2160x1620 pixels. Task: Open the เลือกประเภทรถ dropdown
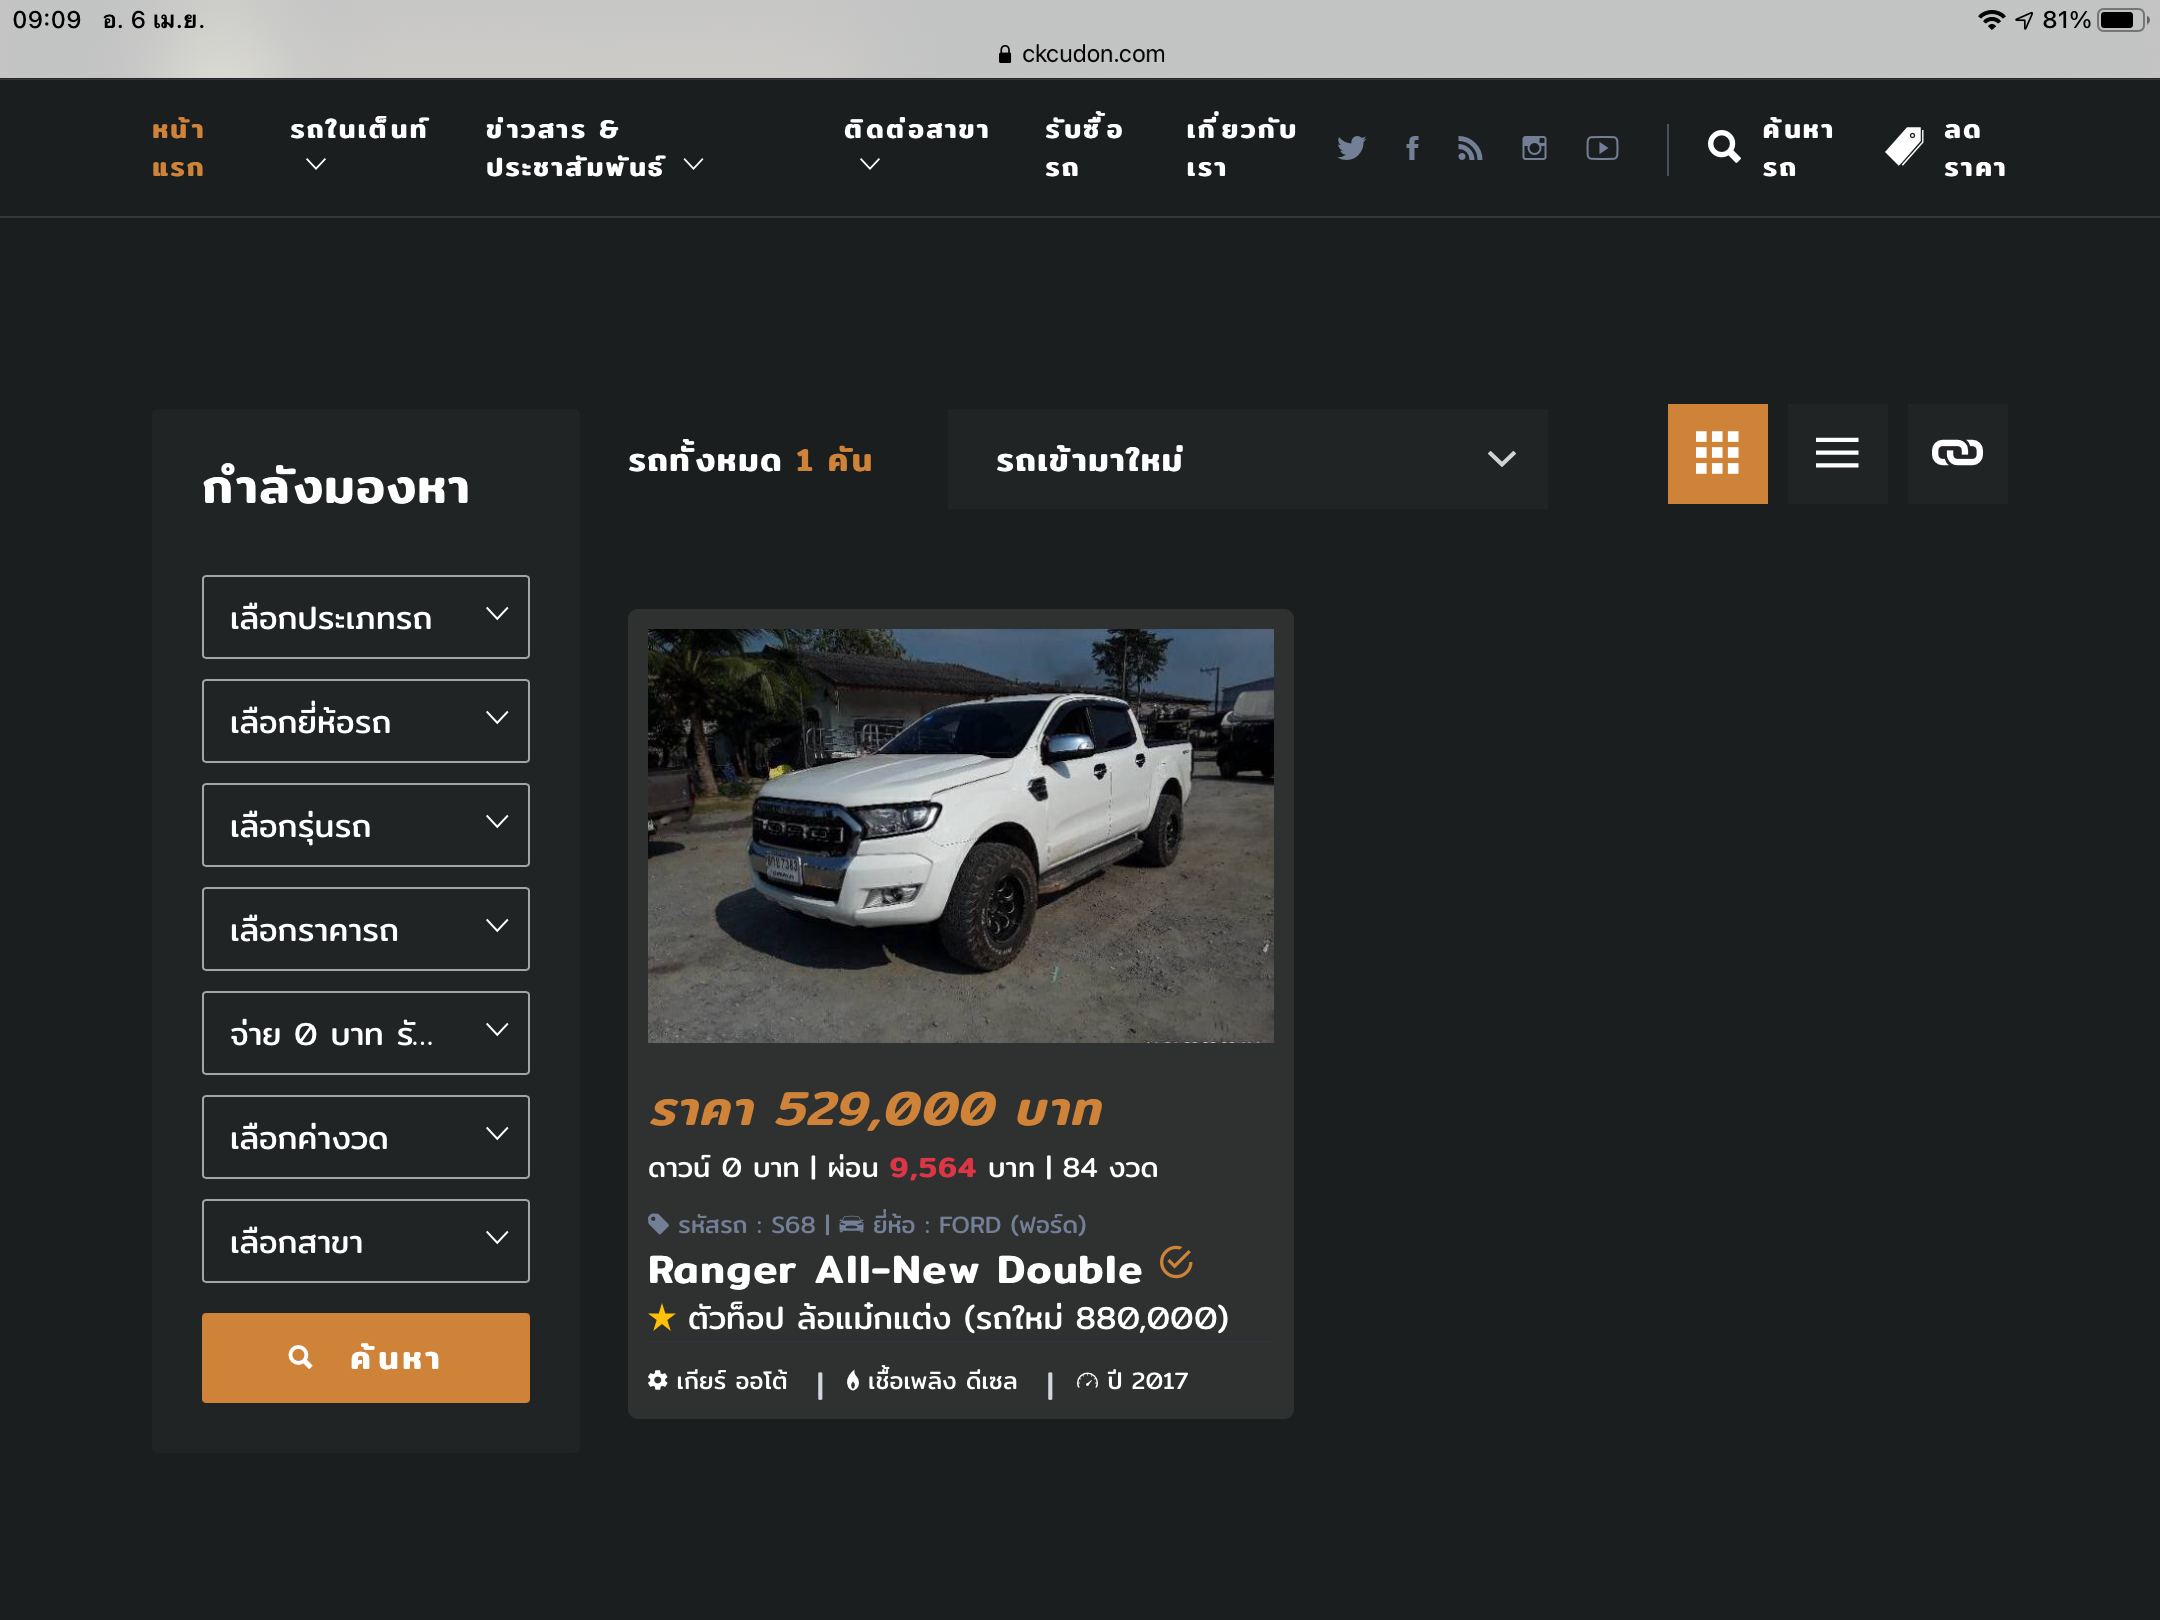pos(365,617)
